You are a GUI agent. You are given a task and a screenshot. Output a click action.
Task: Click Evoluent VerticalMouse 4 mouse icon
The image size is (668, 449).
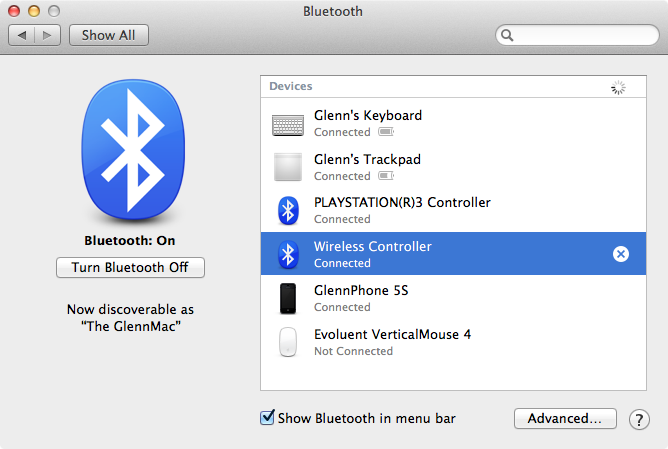point(288,342)
